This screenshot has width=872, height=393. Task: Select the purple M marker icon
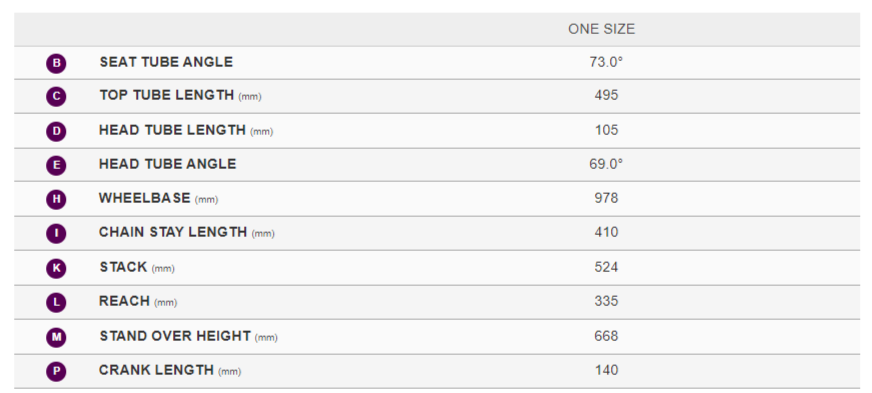pyautogui.click(x=56, y=337)
